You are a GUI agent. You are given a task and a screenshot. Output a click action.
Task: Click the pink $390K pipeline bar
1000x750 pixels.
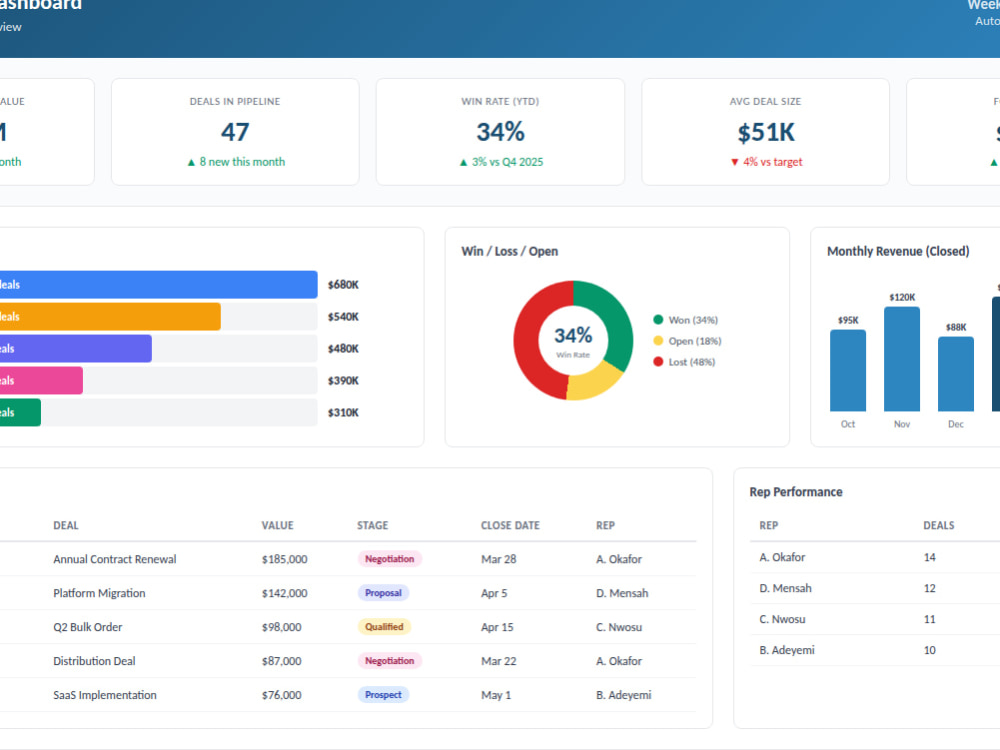pyautogui.click(x=41, y=380)
